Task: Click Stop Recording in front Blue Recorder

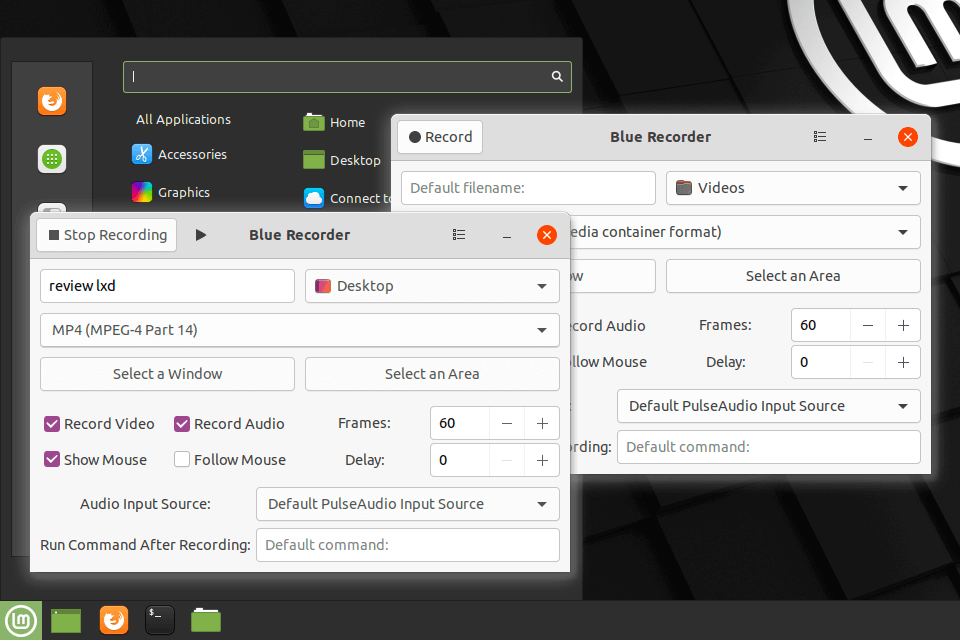Action: (x=107, y=235)
